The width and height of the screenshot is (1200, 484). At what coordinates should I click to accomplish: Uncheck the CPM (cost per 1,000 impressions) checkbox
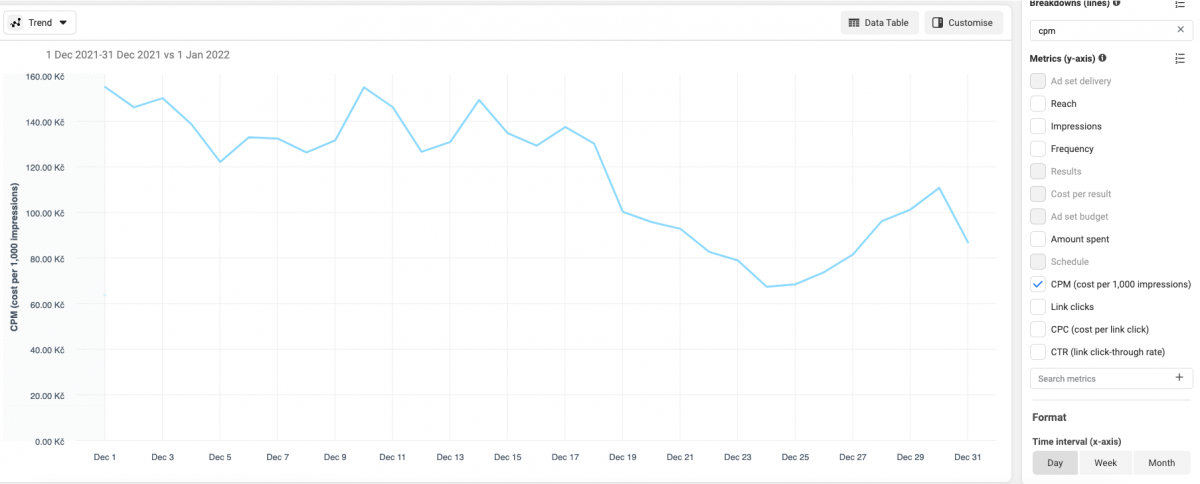pos(1038,284)
